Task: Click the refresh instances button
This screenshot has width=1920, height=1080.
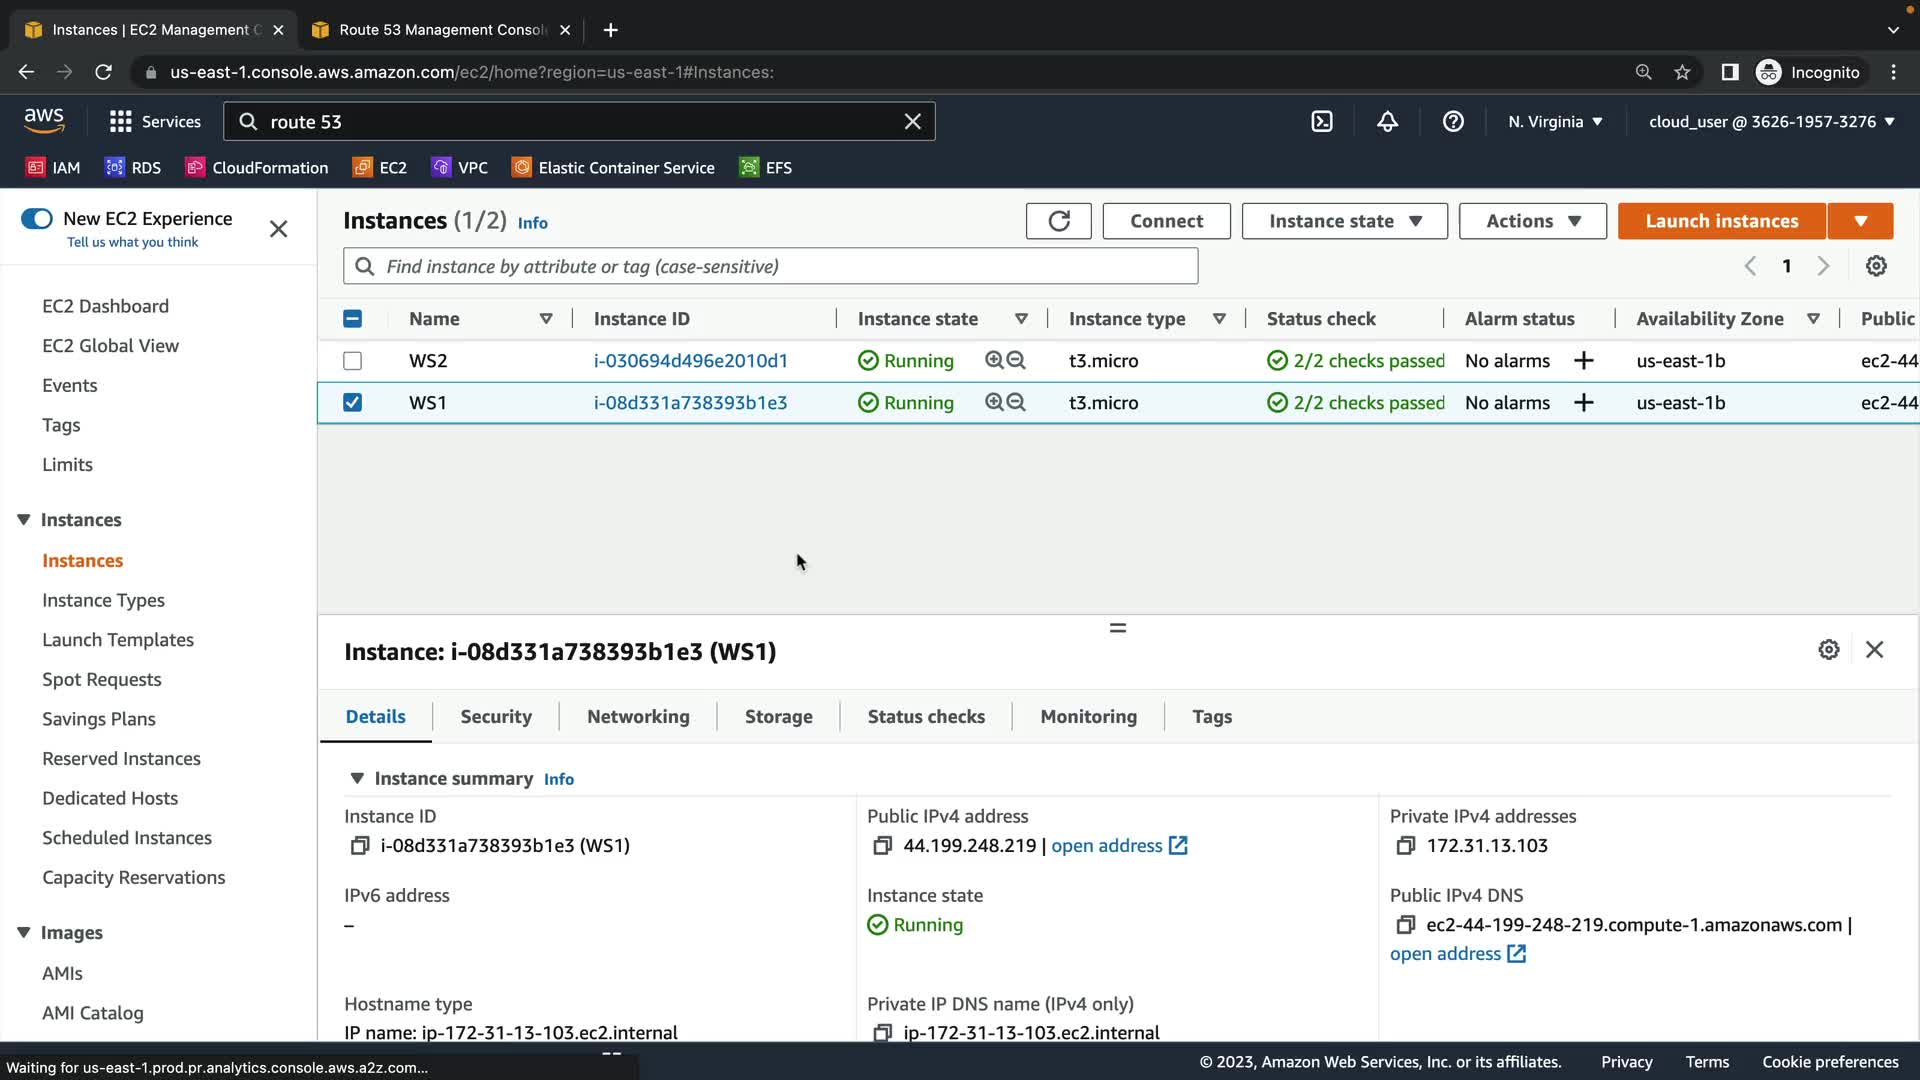Action: (x=1058, y=221)
